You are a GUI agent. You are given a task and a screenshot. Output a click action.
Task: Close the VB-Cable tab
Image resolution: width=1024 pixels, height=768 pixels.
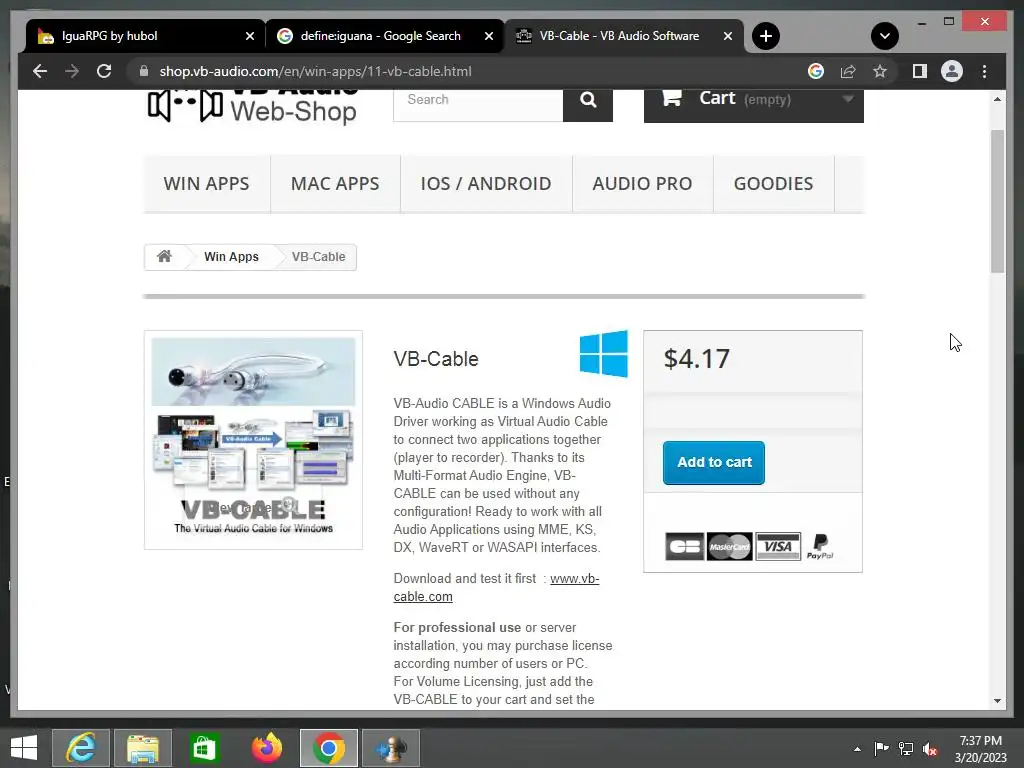tap(728, 36)
